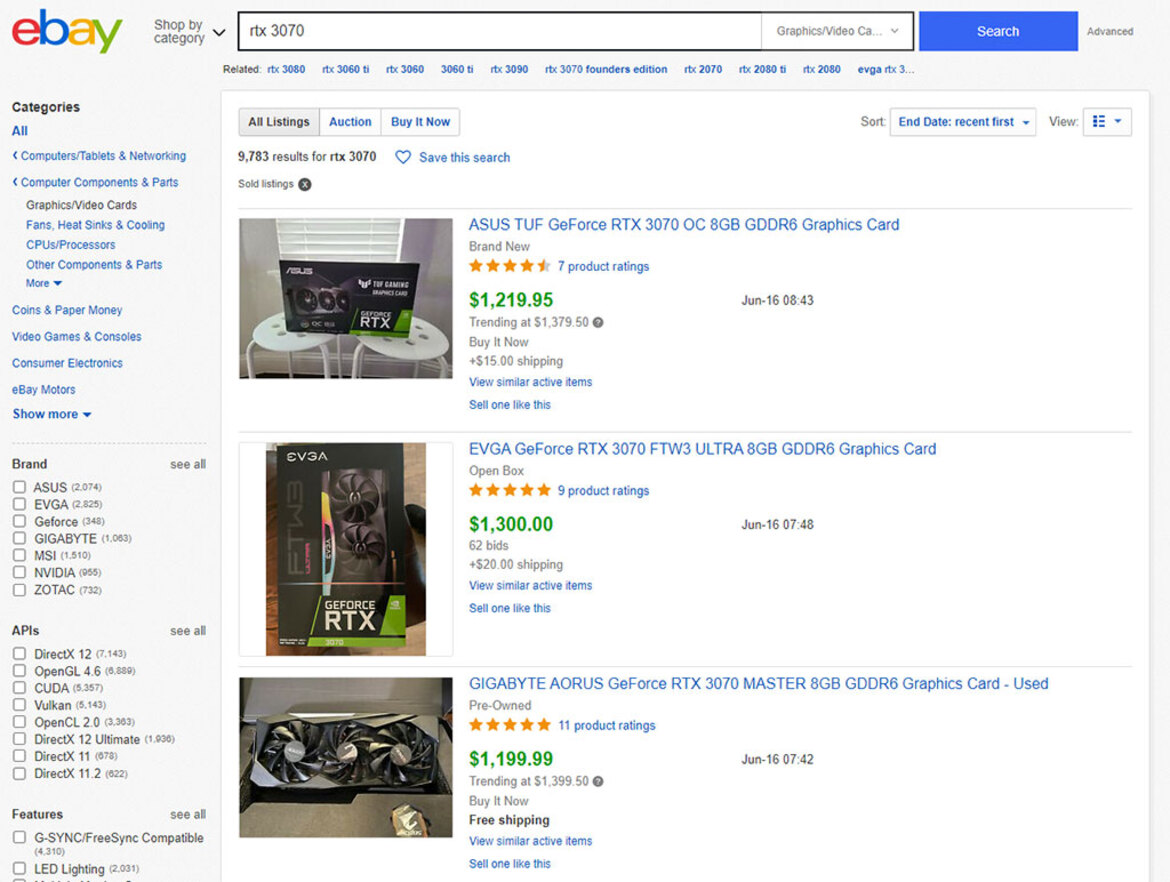1170x882 pixels.
Task: Open Video Games & Consoles category
Action: pos(77,337)
